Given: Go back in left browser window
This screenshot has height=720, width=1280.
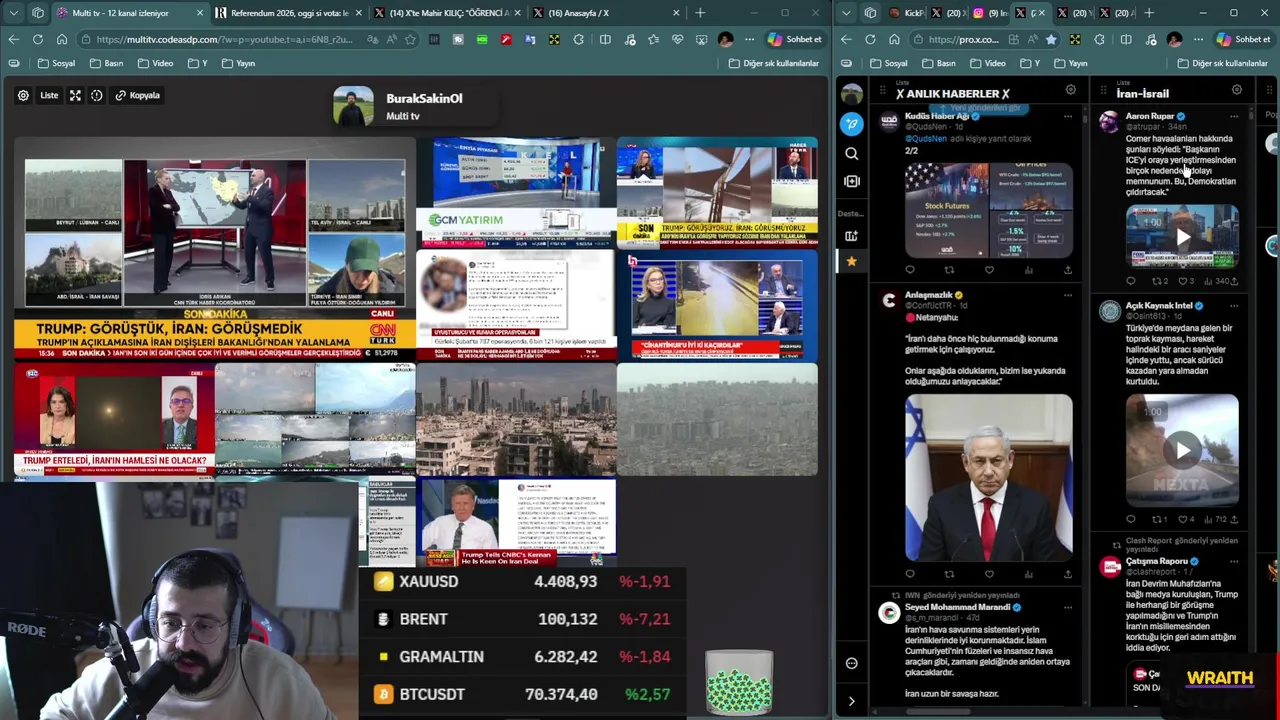Looking at the screenshot, I should coord(14,39).
